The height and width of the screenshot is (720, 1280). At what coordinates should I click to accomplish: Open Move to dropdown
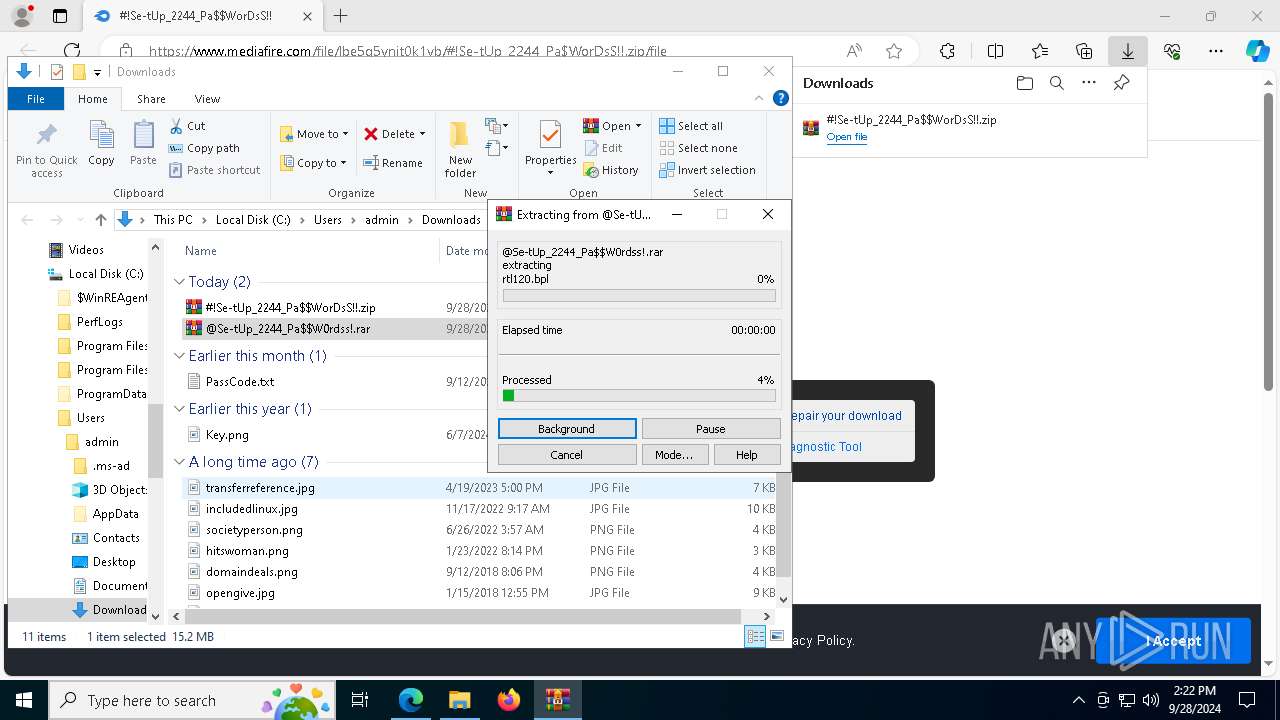pos(314,134)
